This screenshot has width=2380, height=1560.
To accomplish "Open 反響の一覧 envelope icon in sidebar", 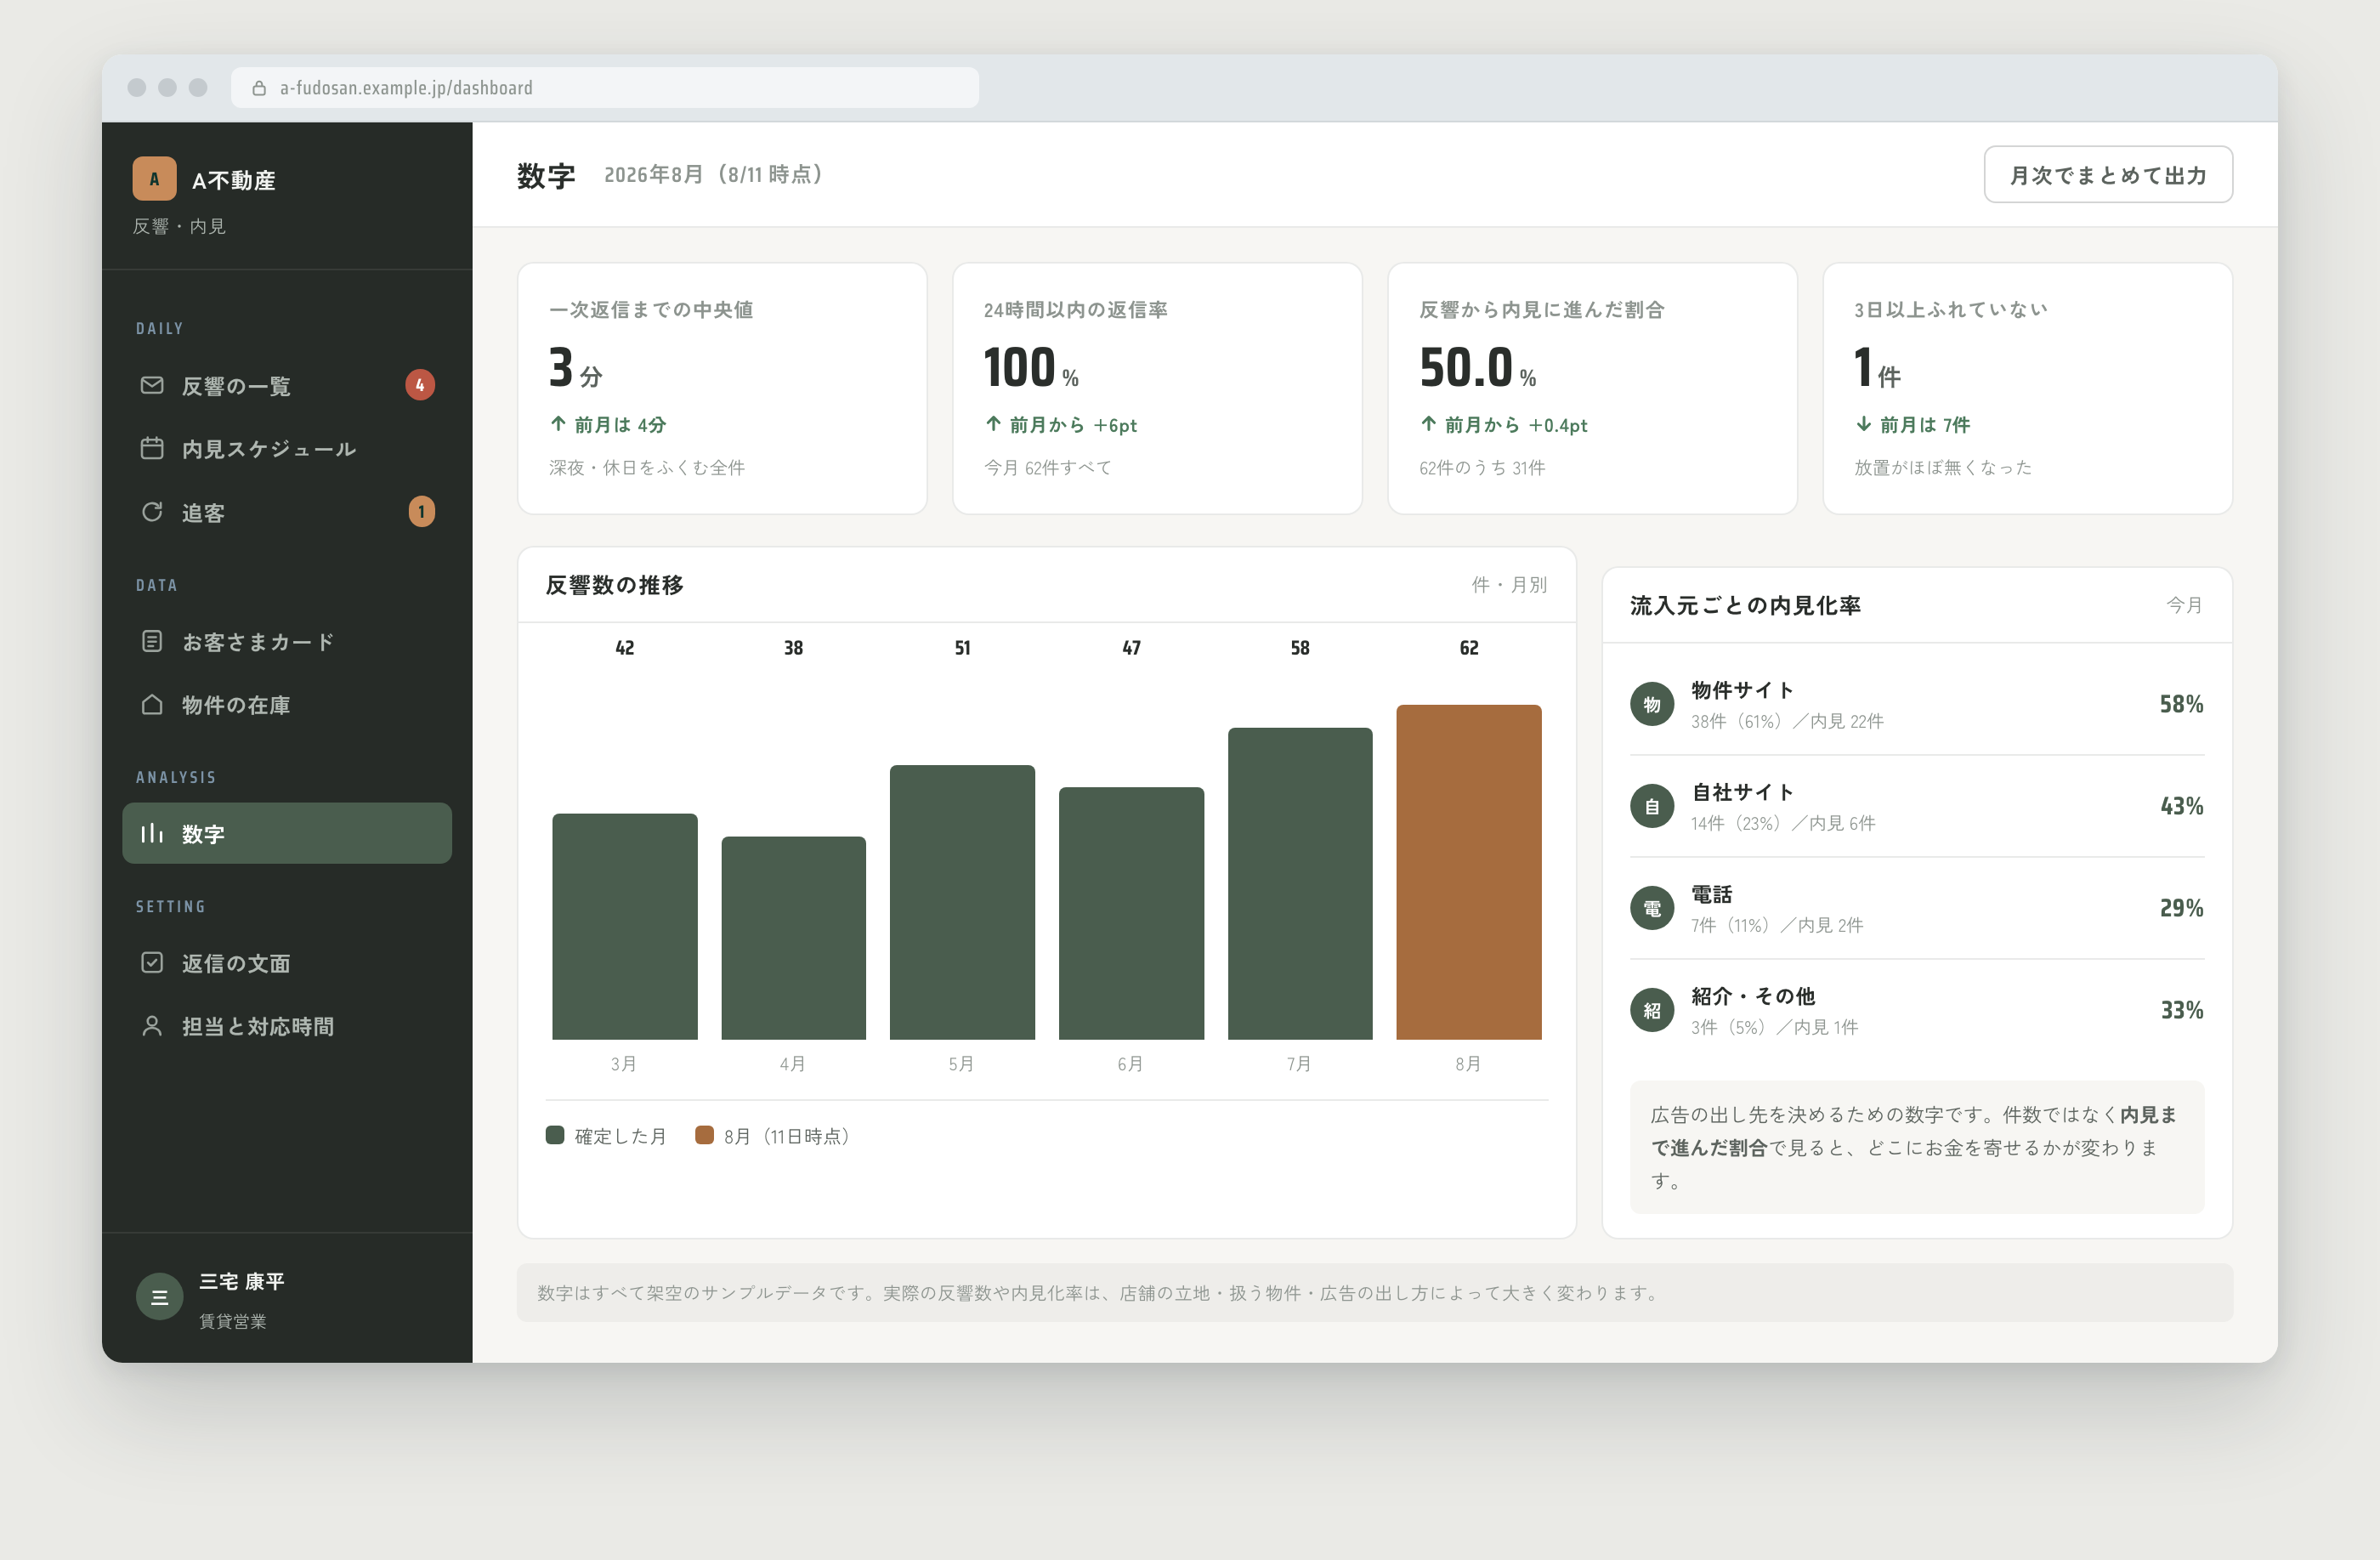I will click(x=152, y=385).
